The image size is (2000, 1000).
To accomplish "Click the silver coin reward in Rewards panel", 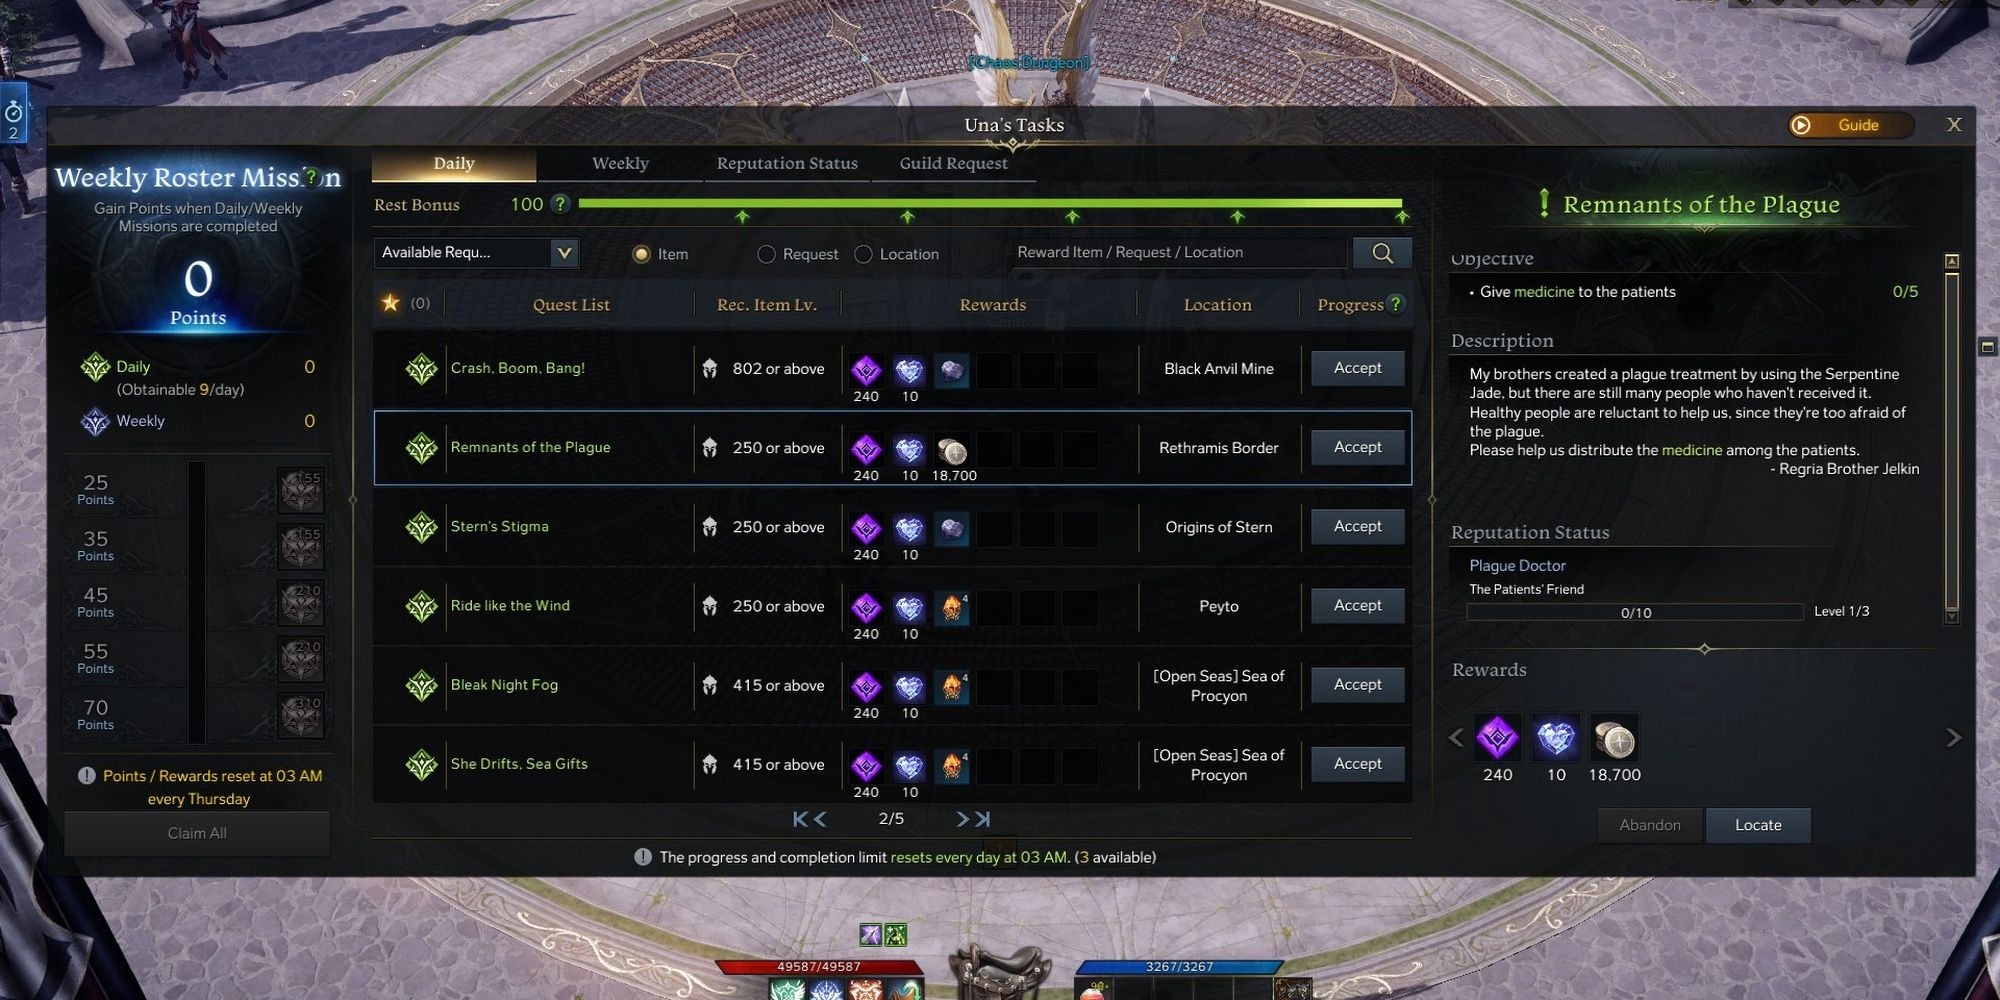I will point(1613,740).
